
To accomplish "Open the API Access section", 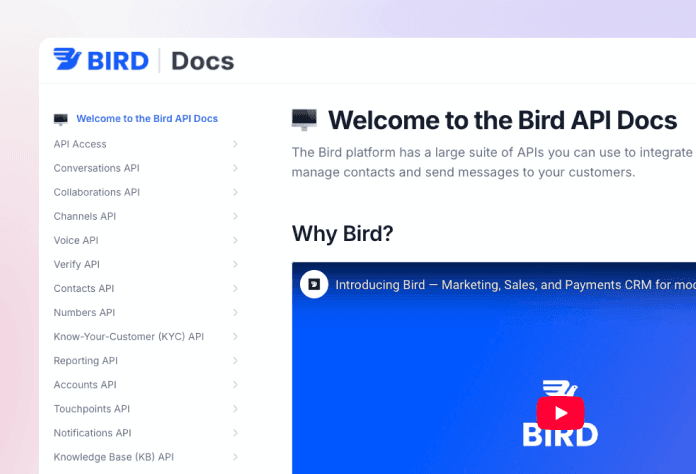I will coord(80,144).
